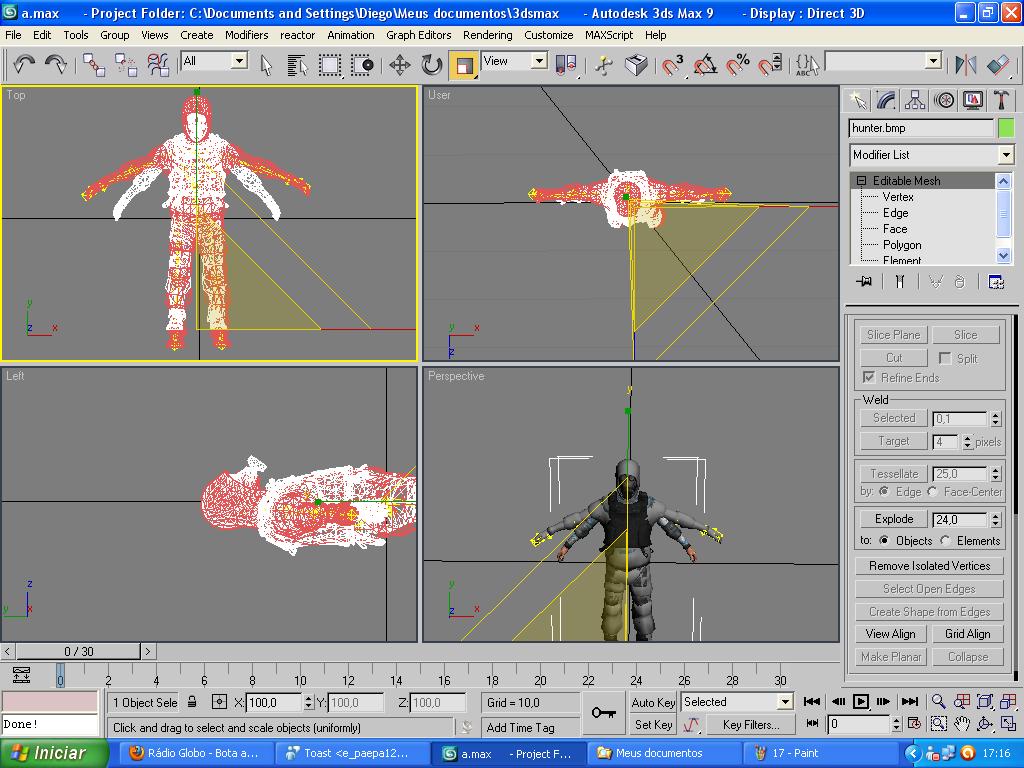This screenshot has width=1024, height=768.
Task: Activate the Select and Move tool
Action: pos(400,65)
